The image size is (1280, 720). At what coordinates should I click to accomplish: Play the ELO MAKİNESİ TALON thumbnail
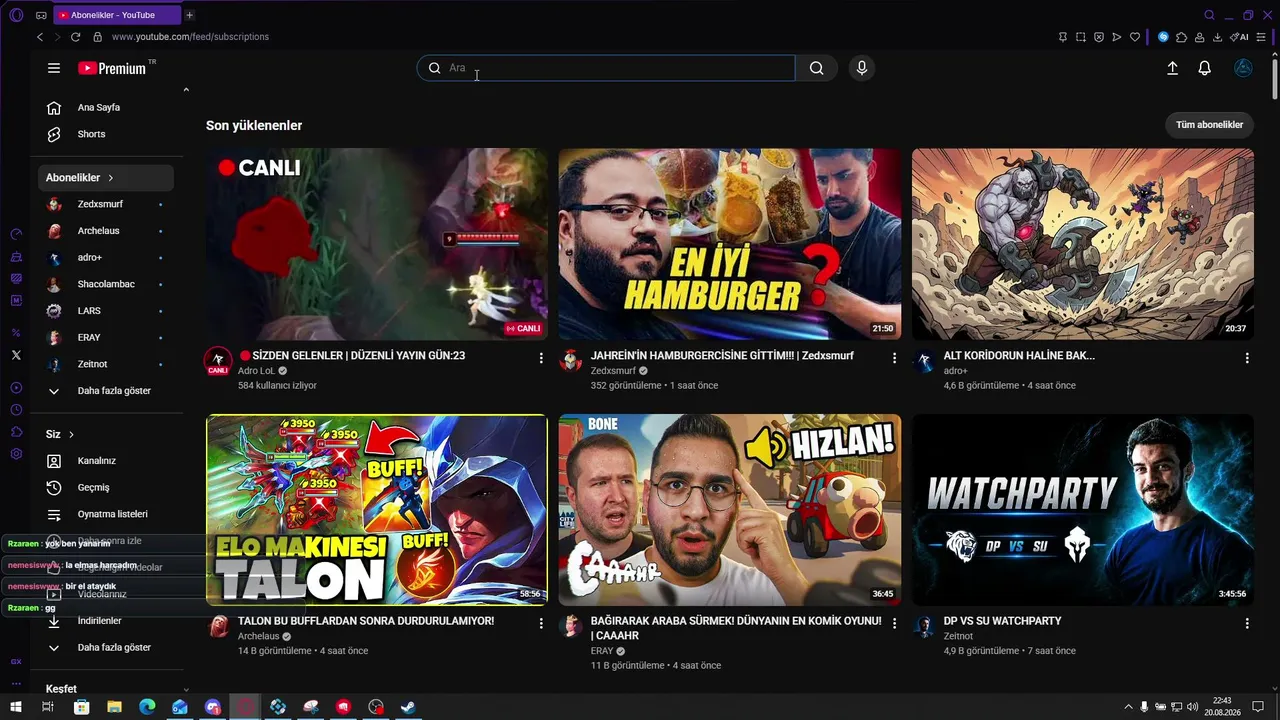(377, 510)
